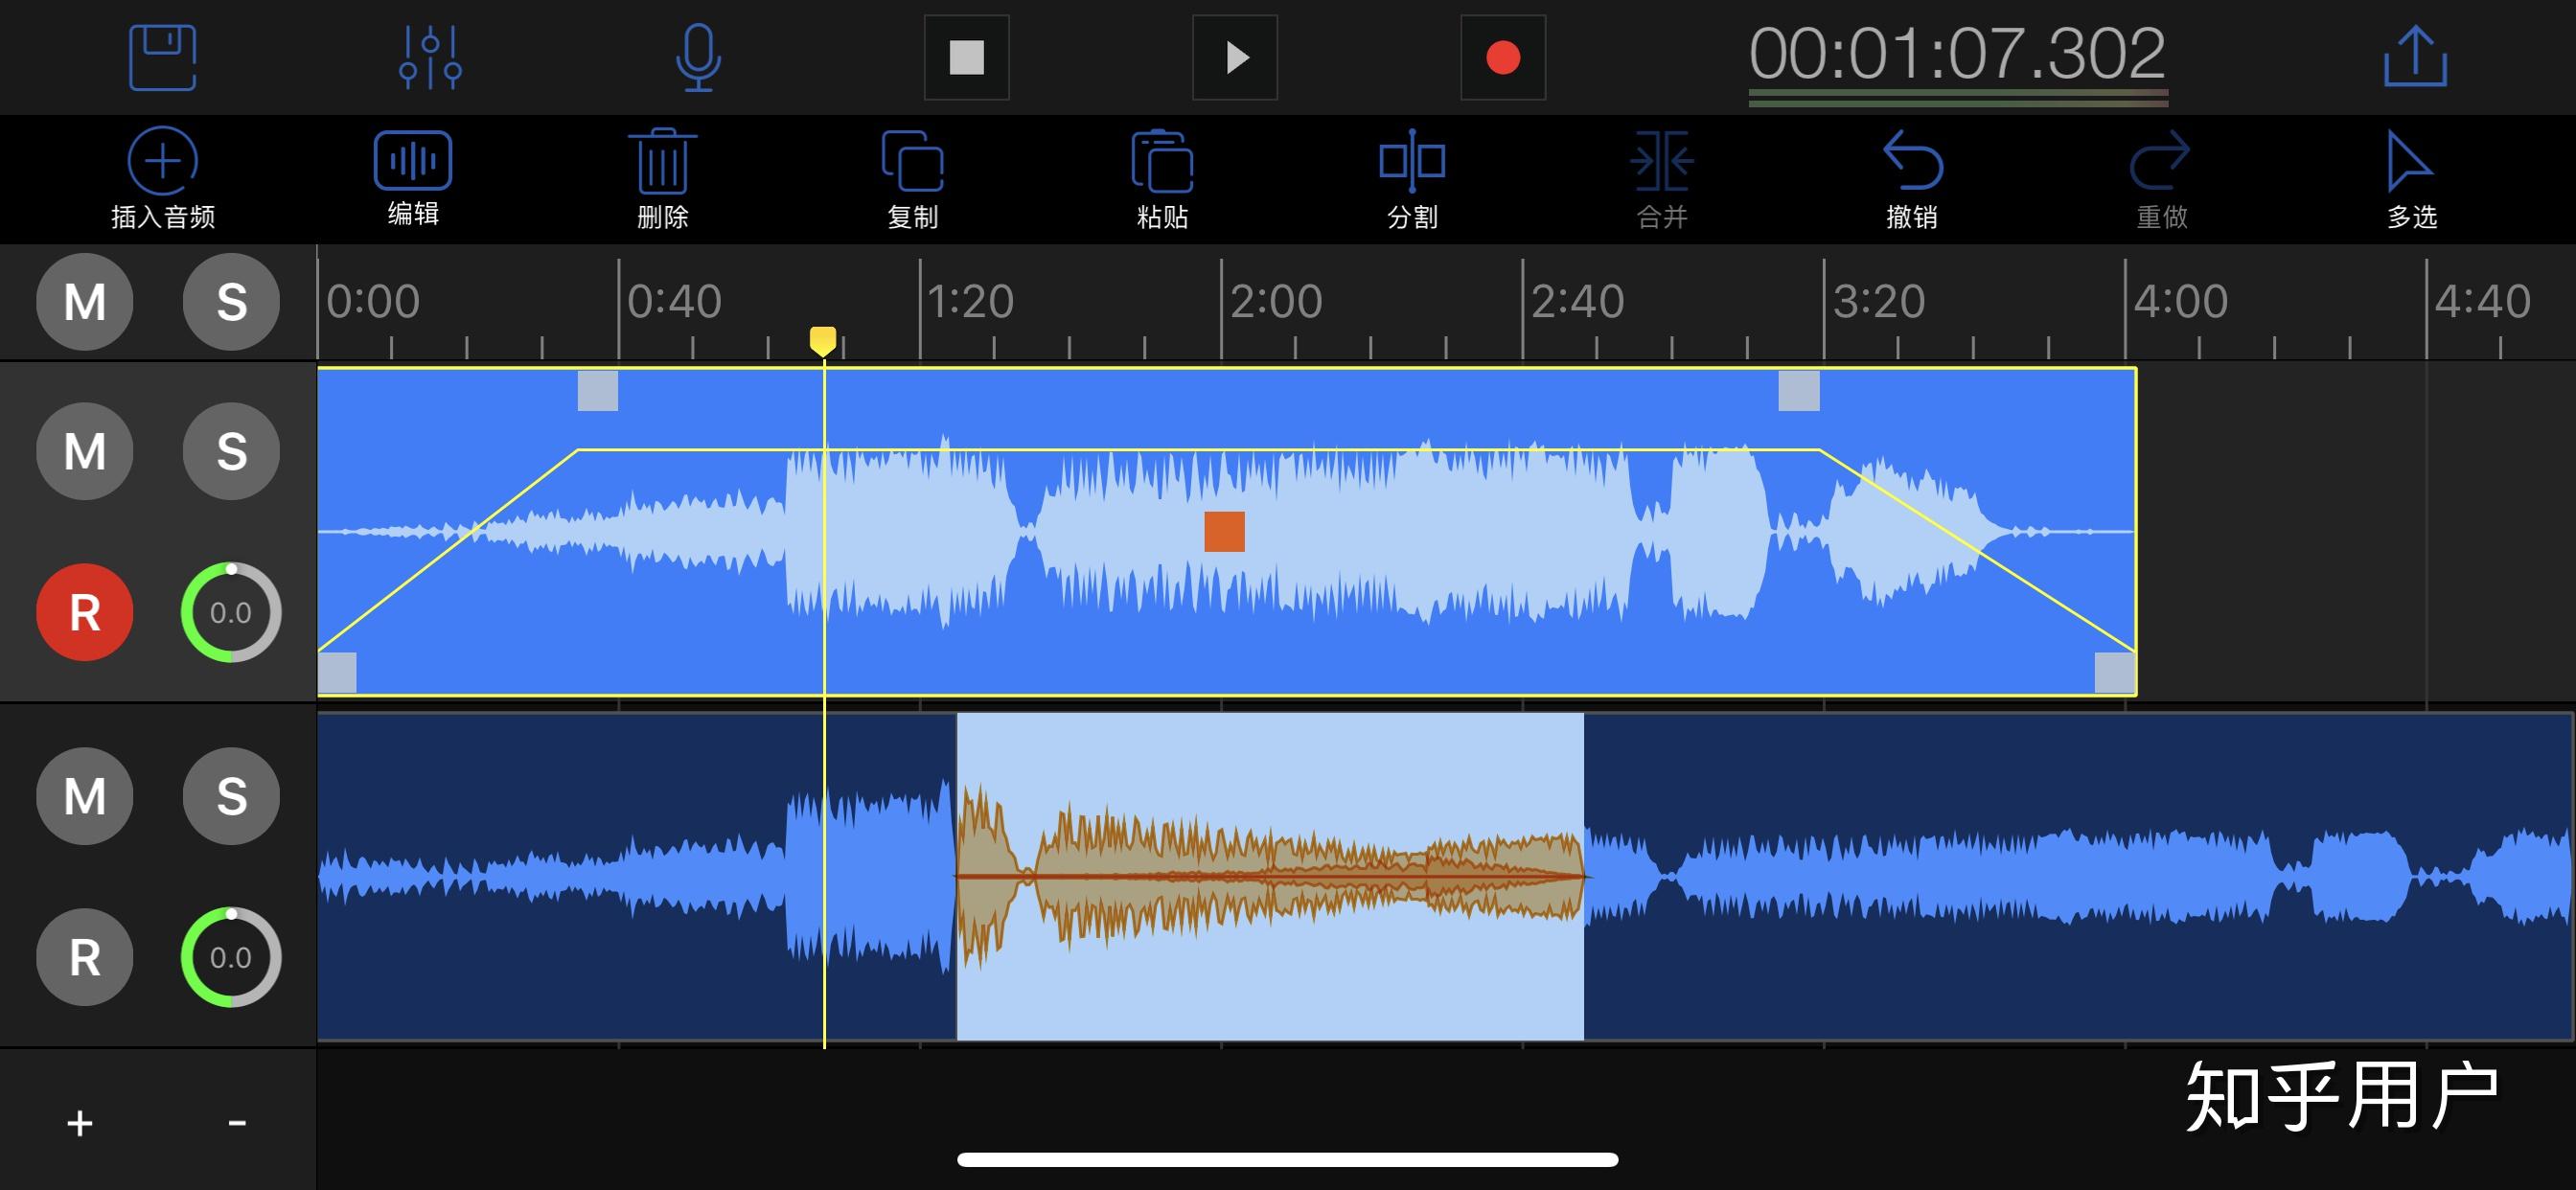Tap the save project floppy disk icon
The width and height of the screenshot is (2576, 1190).
(162, 58)
